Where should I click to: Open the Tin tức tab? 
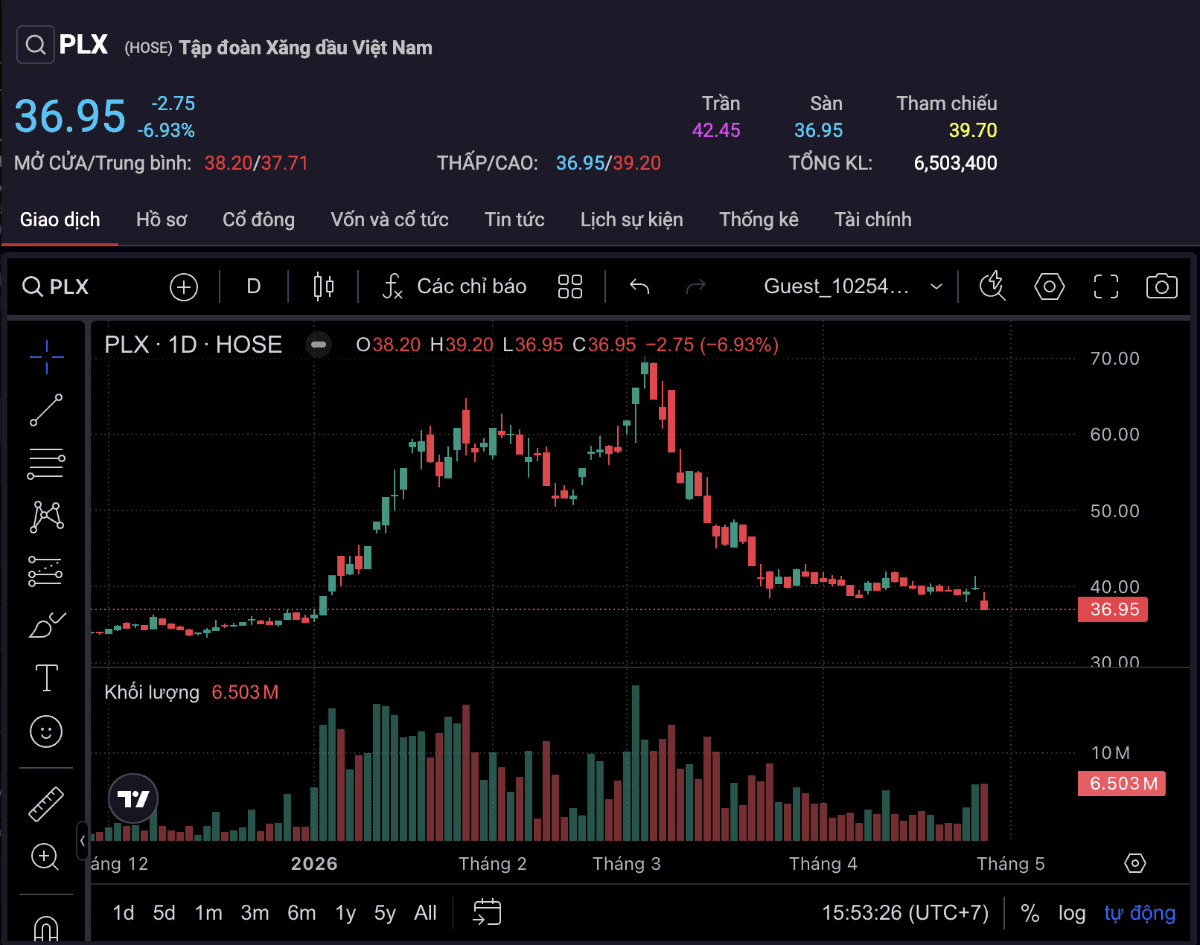tap(514, 219)
